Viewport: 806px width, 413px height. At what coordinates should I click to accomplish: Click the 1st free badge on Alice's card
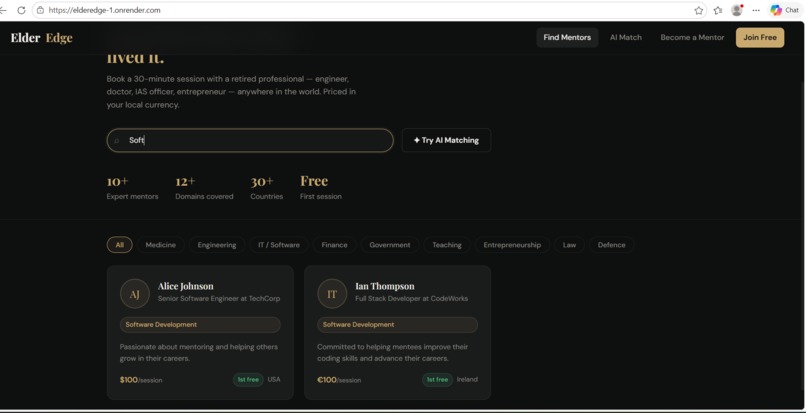pyautogui.click(x=248, y=380)
